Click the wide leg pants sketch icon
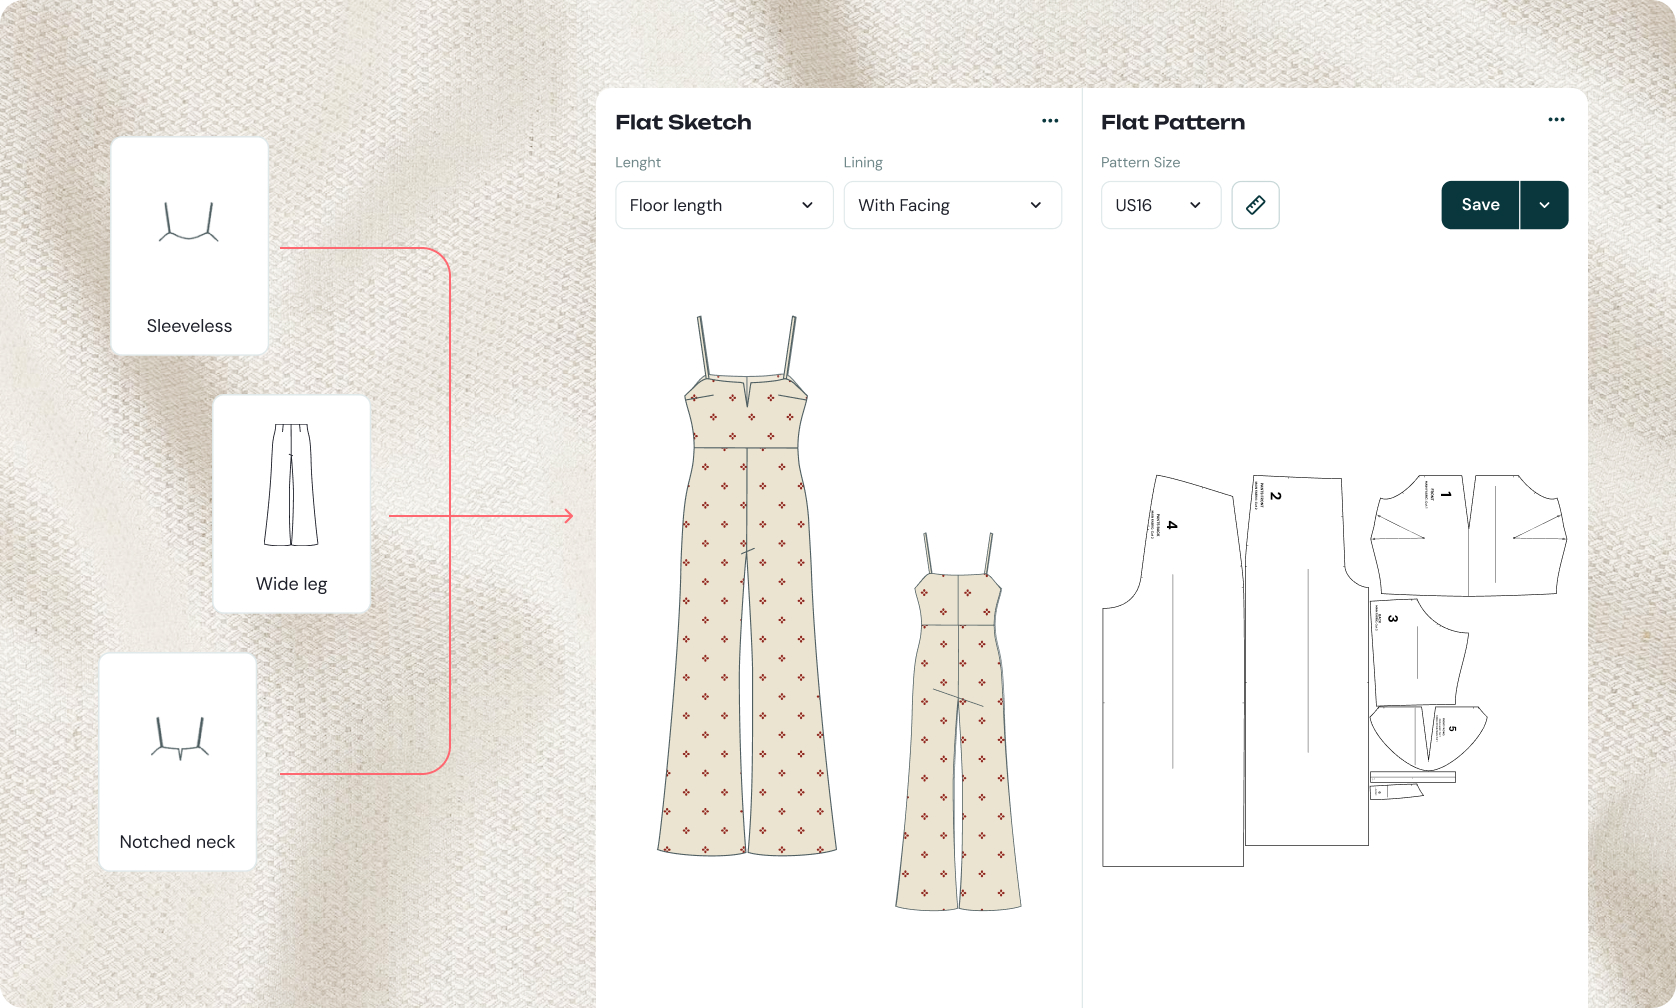The width and height of the screenshot is (1676, 1008). 291,485
